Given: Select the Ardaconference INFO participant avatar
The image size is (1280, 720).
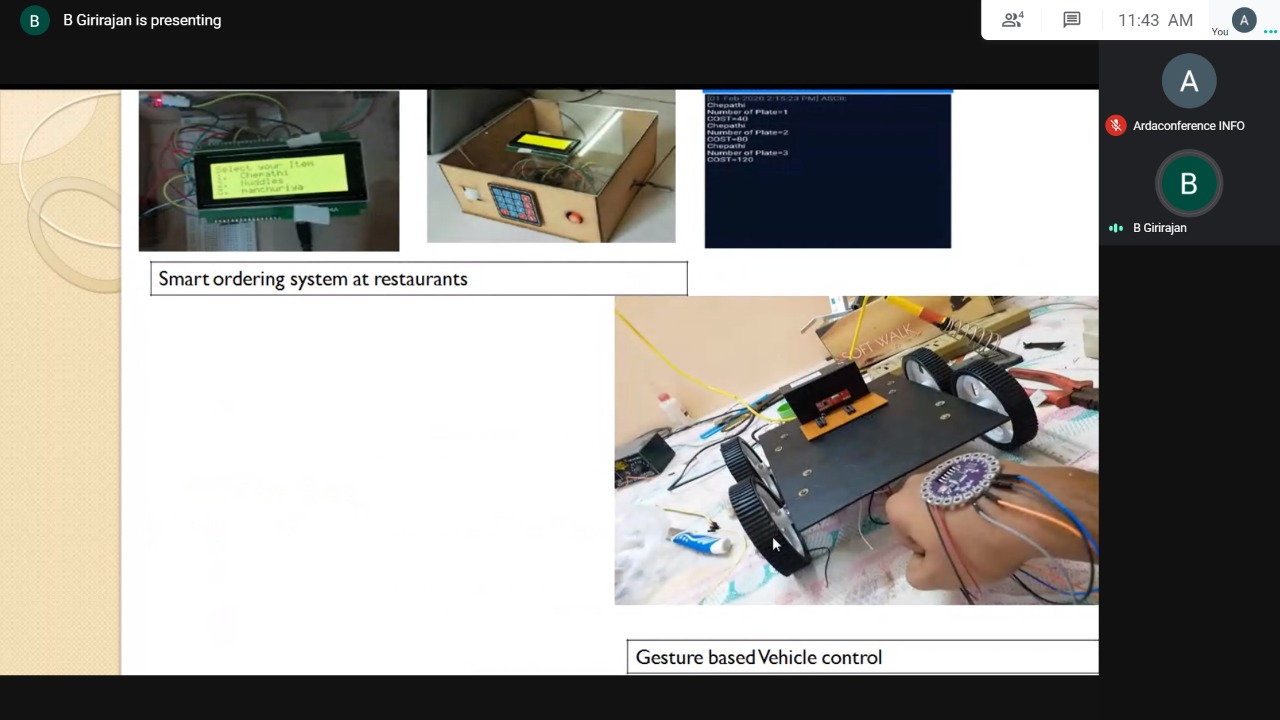Looking at the screenshot, I should click(x=1189, y=82).
